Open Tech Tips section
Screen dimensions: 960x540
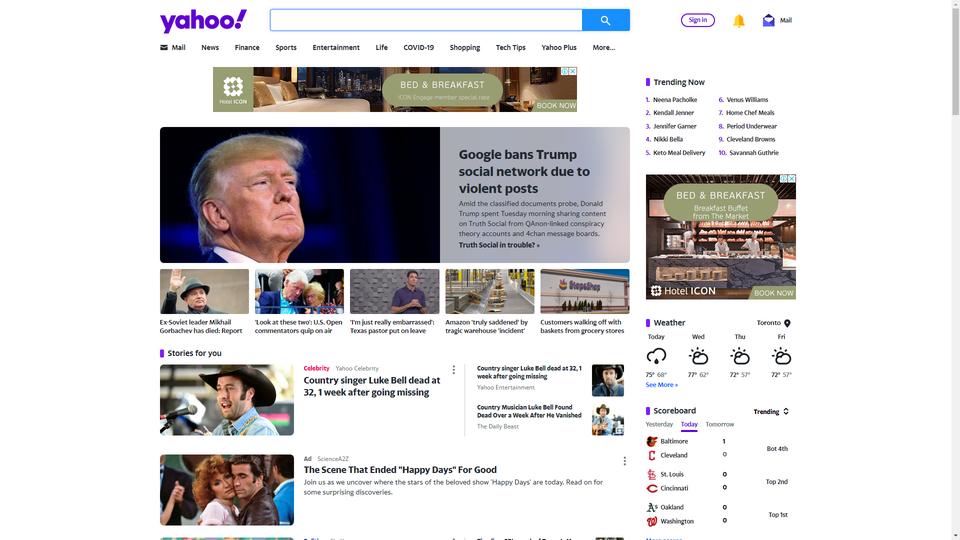[x=511, y=47]
